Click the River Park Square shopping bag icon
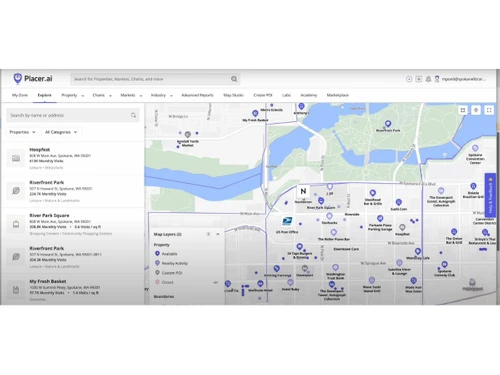The width and height of the screenshot is (500, 375). click(16, 224)
